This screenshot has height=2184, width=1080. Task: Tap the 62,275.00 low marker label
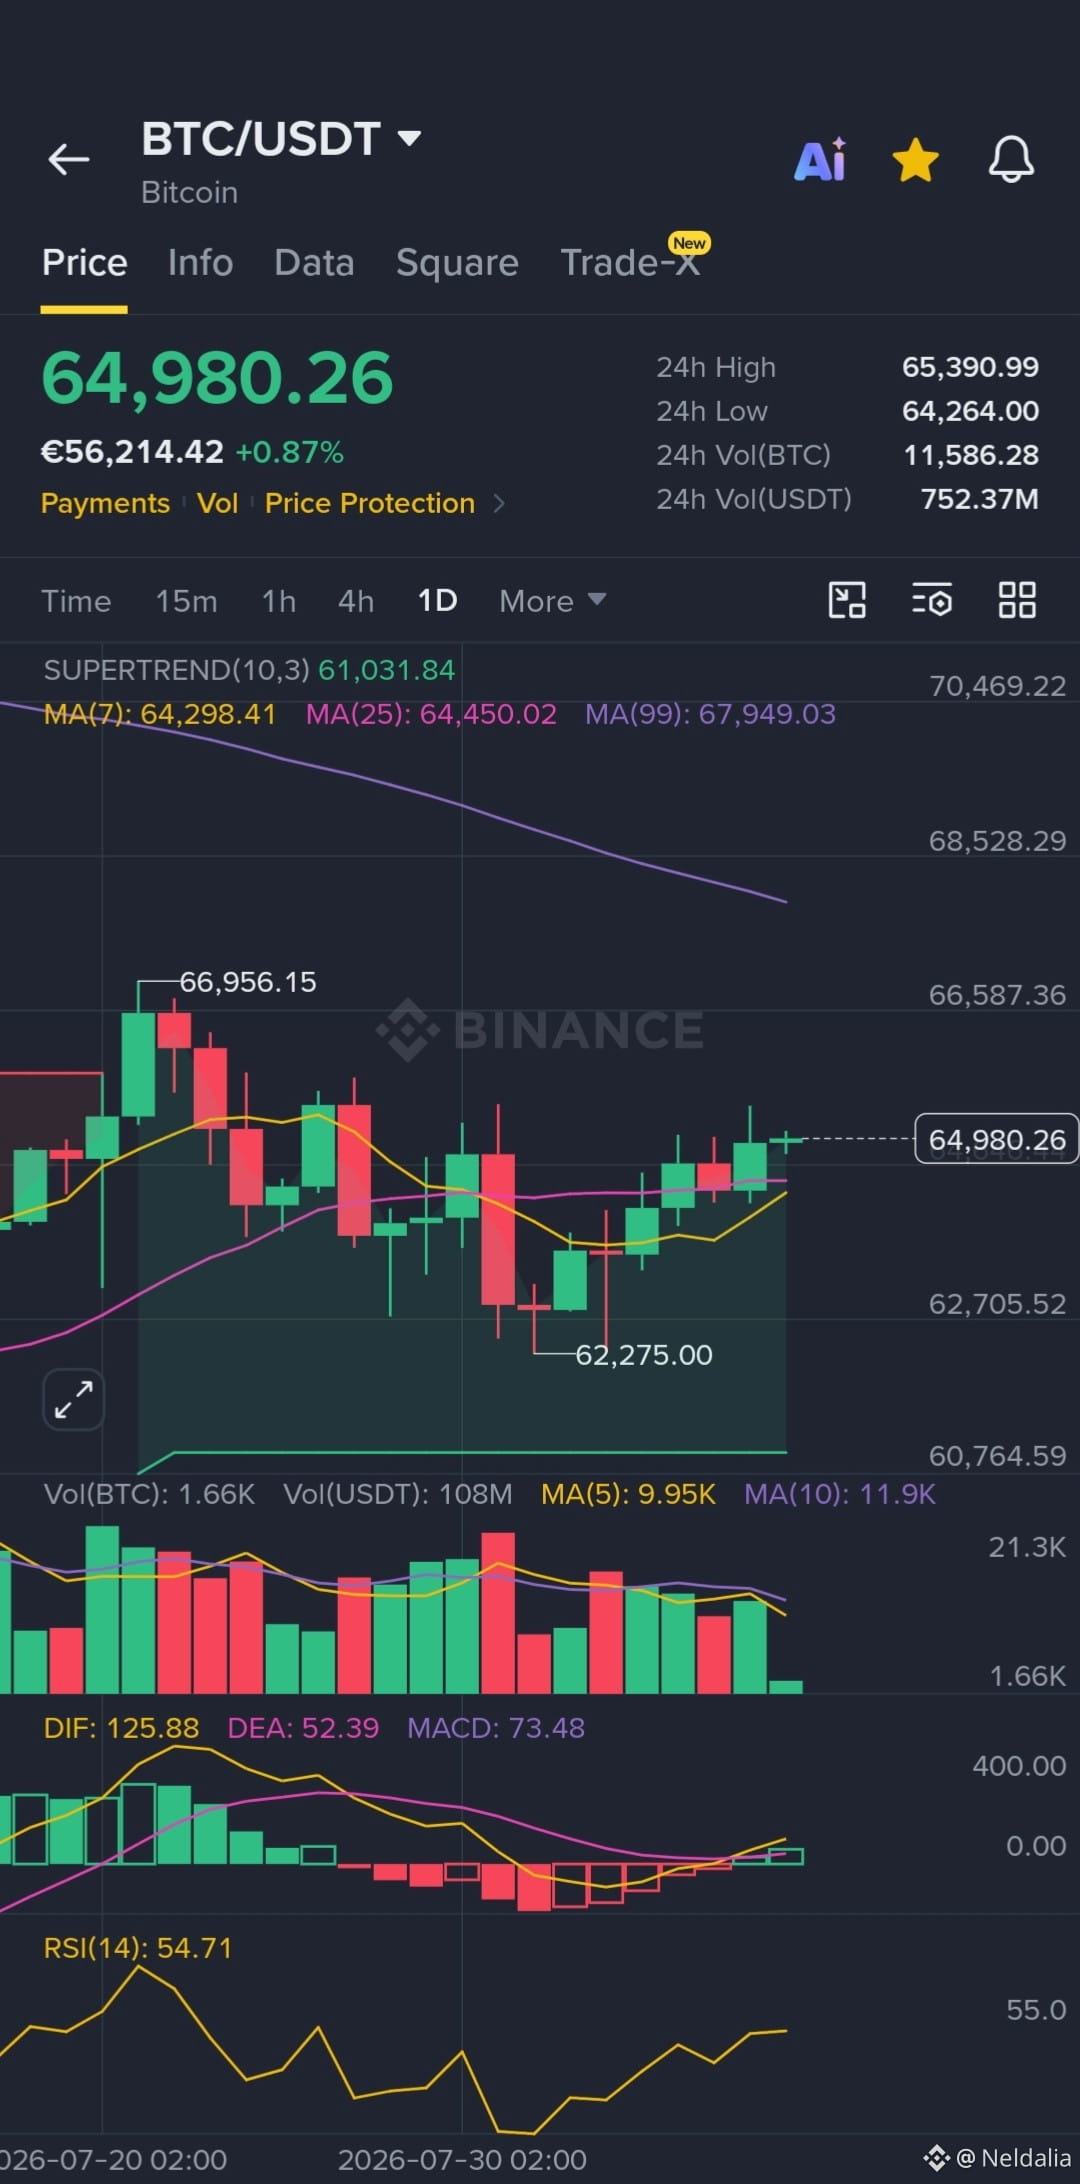[644, 1355]
